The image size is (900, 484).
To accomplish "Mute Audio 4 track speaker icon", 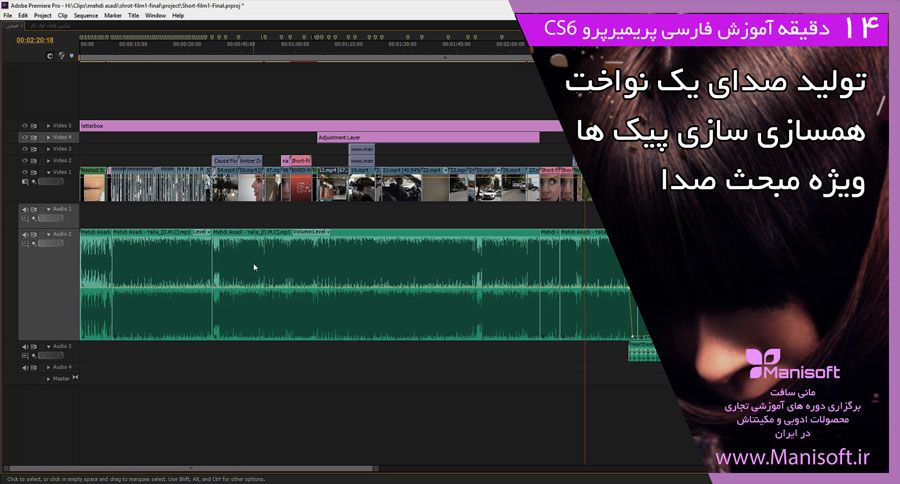I will click(25, 367).
